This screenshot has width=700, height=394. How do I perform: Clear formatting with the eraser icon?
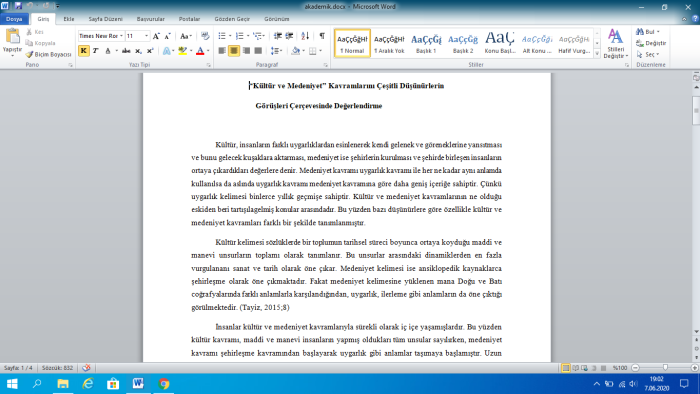205,36
